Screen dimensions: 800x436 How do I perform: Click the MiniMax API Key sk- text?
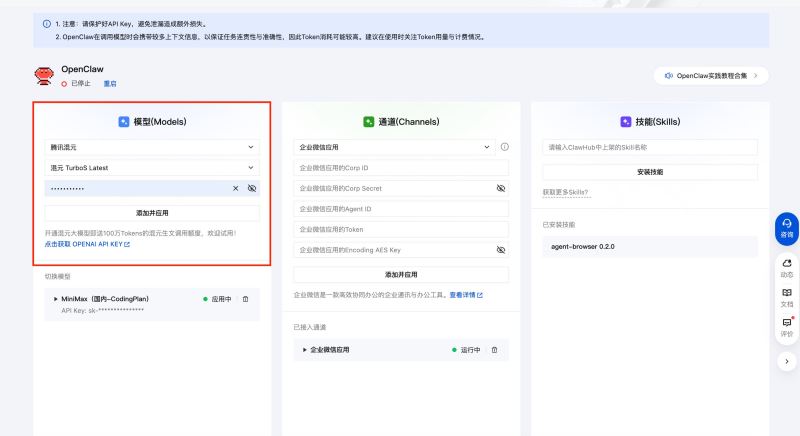[x=103, y=310]
